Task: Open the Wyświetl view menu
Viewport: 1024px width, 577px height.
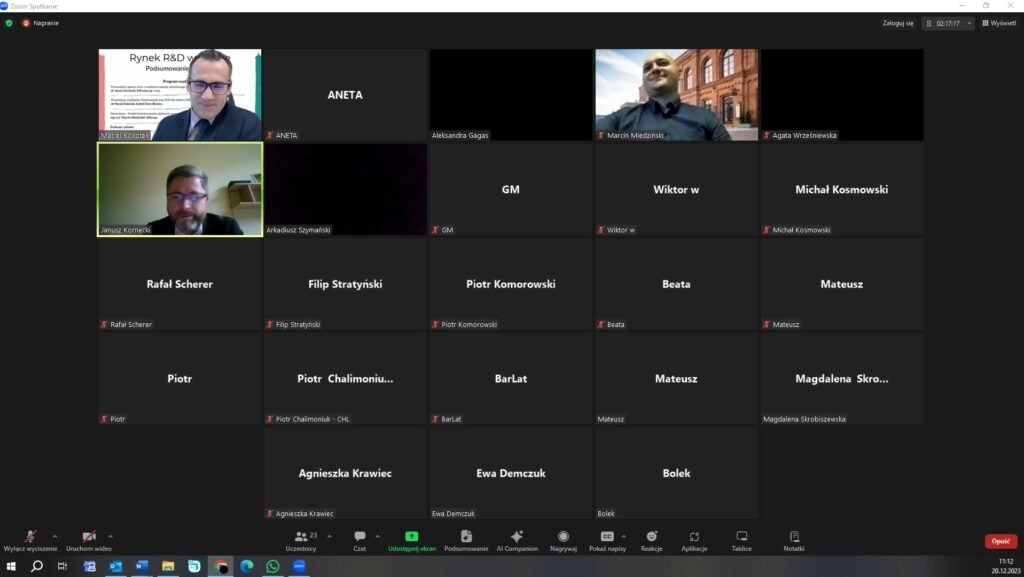Action: click(x=998, y=23)
